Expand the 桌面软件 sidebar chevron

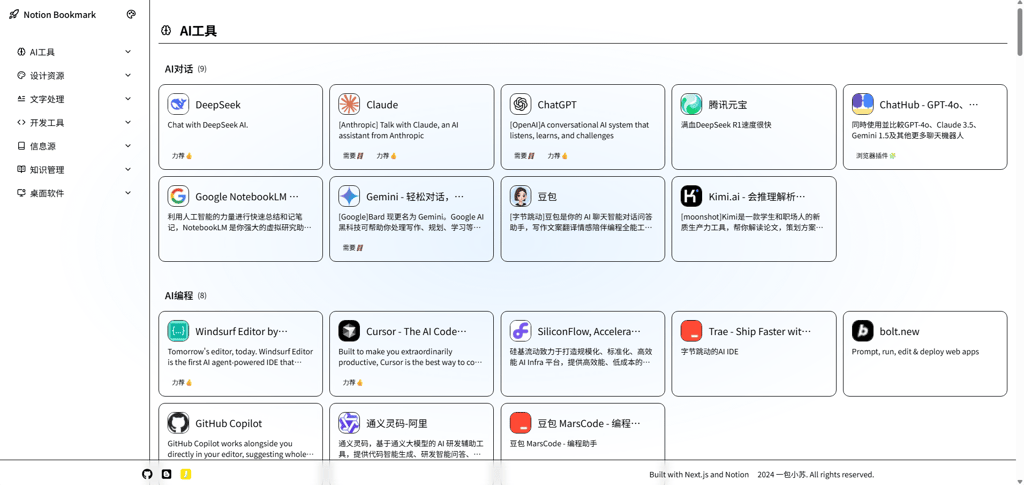click(128, 193)
